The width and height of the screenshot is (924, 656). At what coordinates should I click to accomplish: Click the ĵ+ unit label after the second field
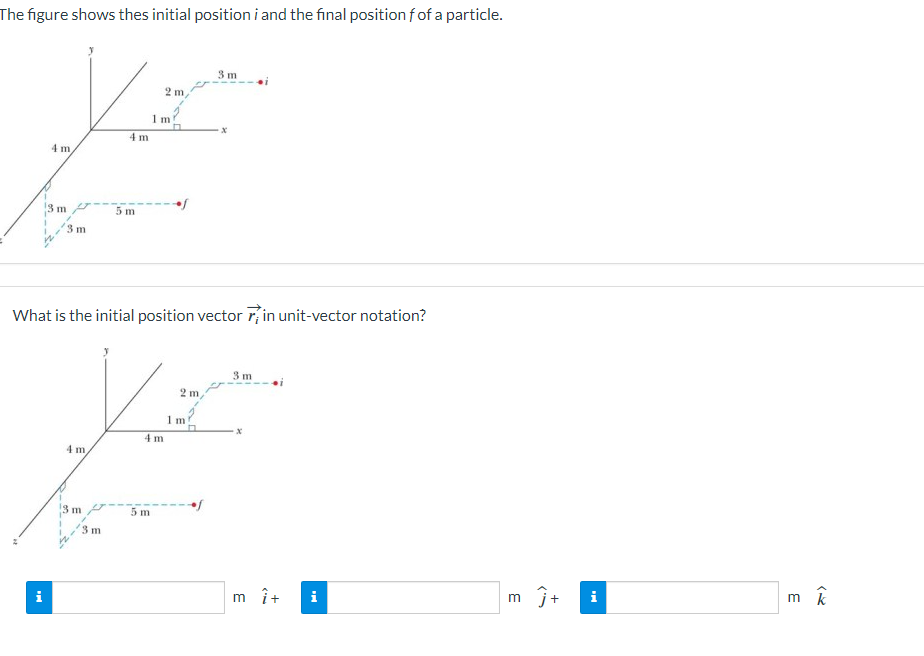point(542,597)
